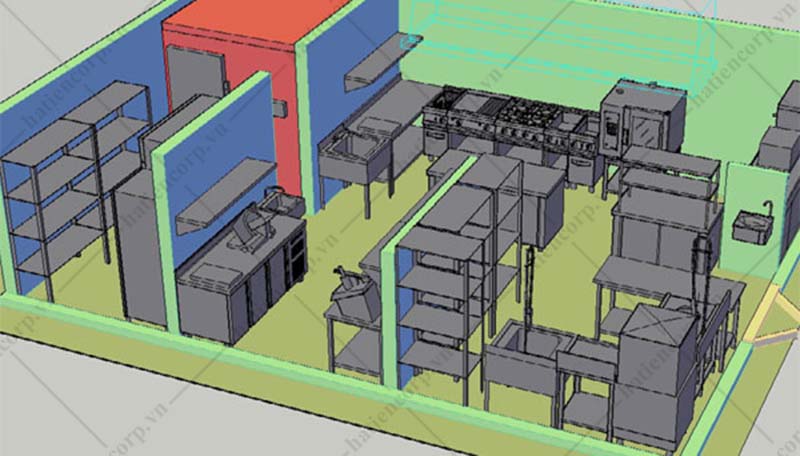The width and height of the screenshot is (800, 456).
Task: Select the wall-mounted hand sink on right wall
Action: (753, 224)
